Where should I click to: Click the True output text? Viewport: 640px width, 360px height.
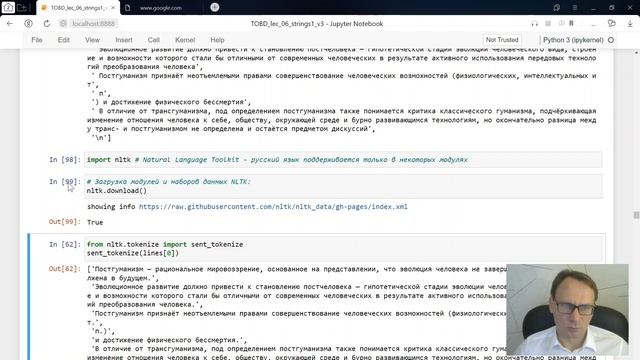pos(95,222)
